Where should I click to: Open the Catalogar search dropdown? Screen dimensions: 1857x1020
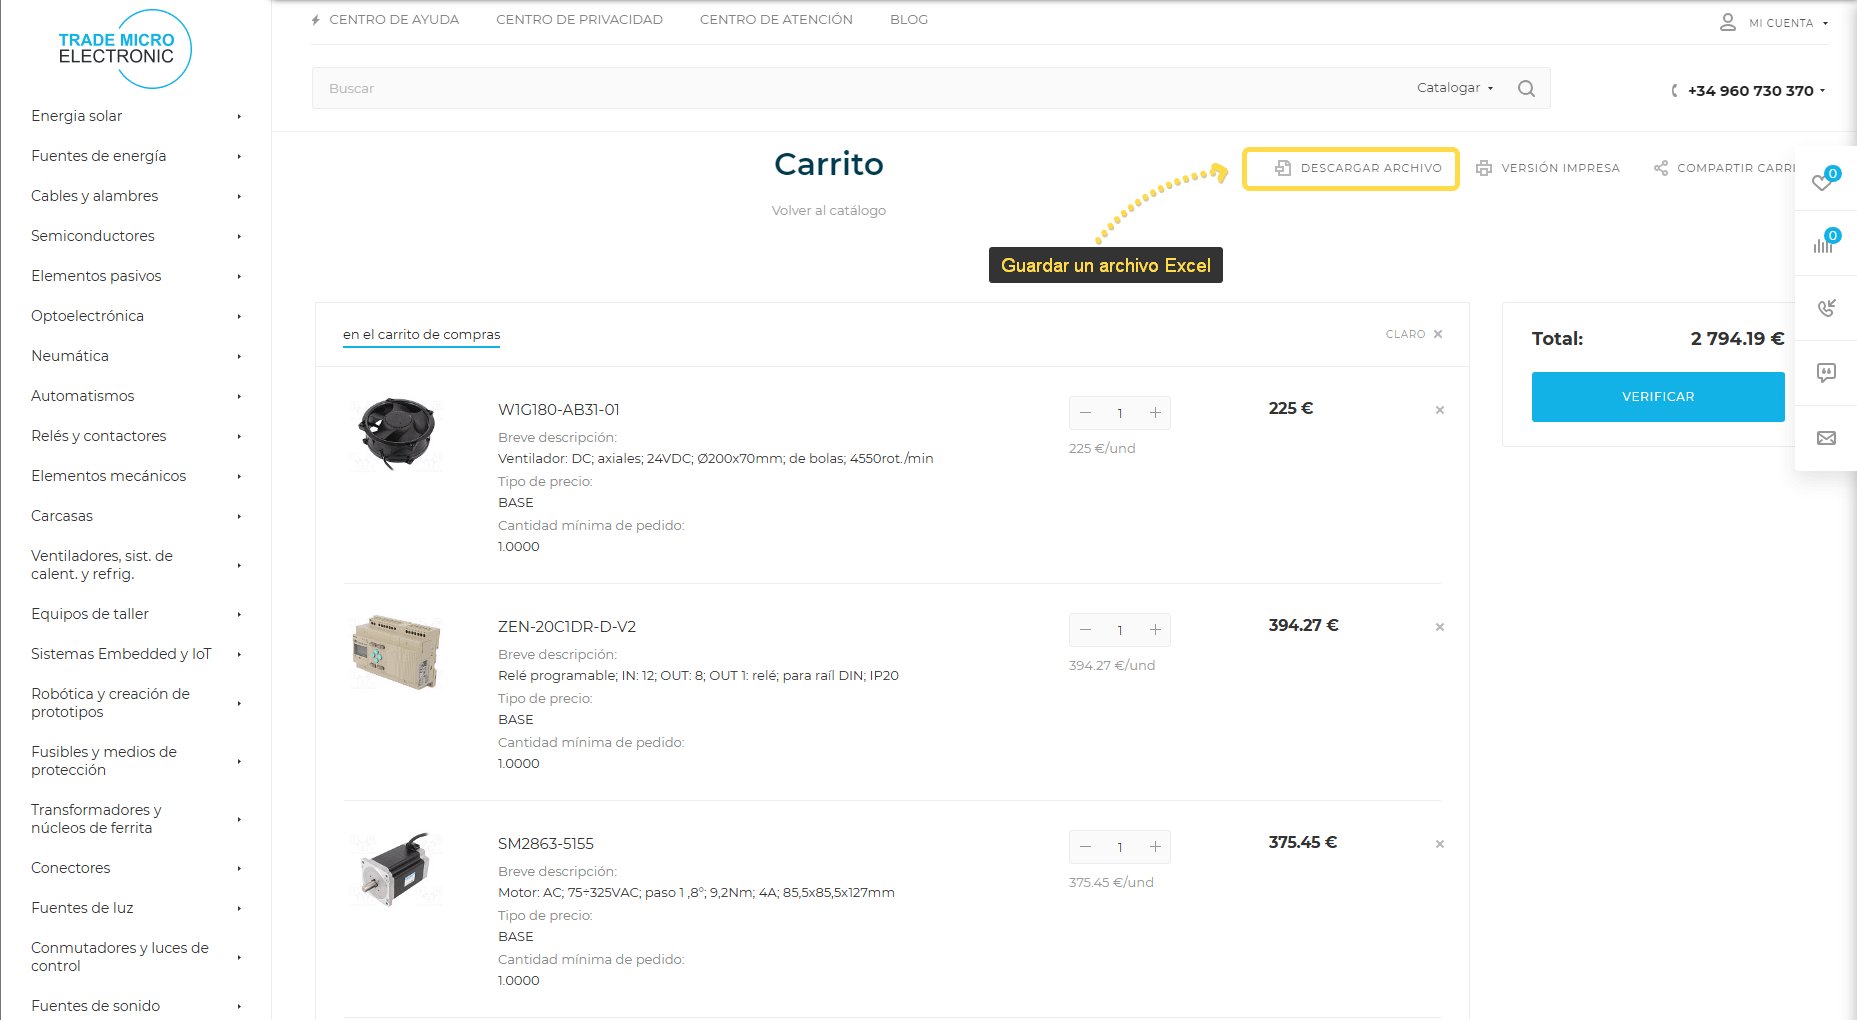click(1454, 88)
